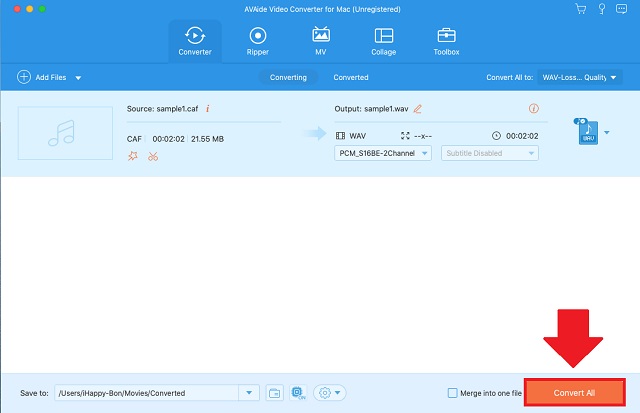
Task: Show output media info icon
Action: [533, 109]
